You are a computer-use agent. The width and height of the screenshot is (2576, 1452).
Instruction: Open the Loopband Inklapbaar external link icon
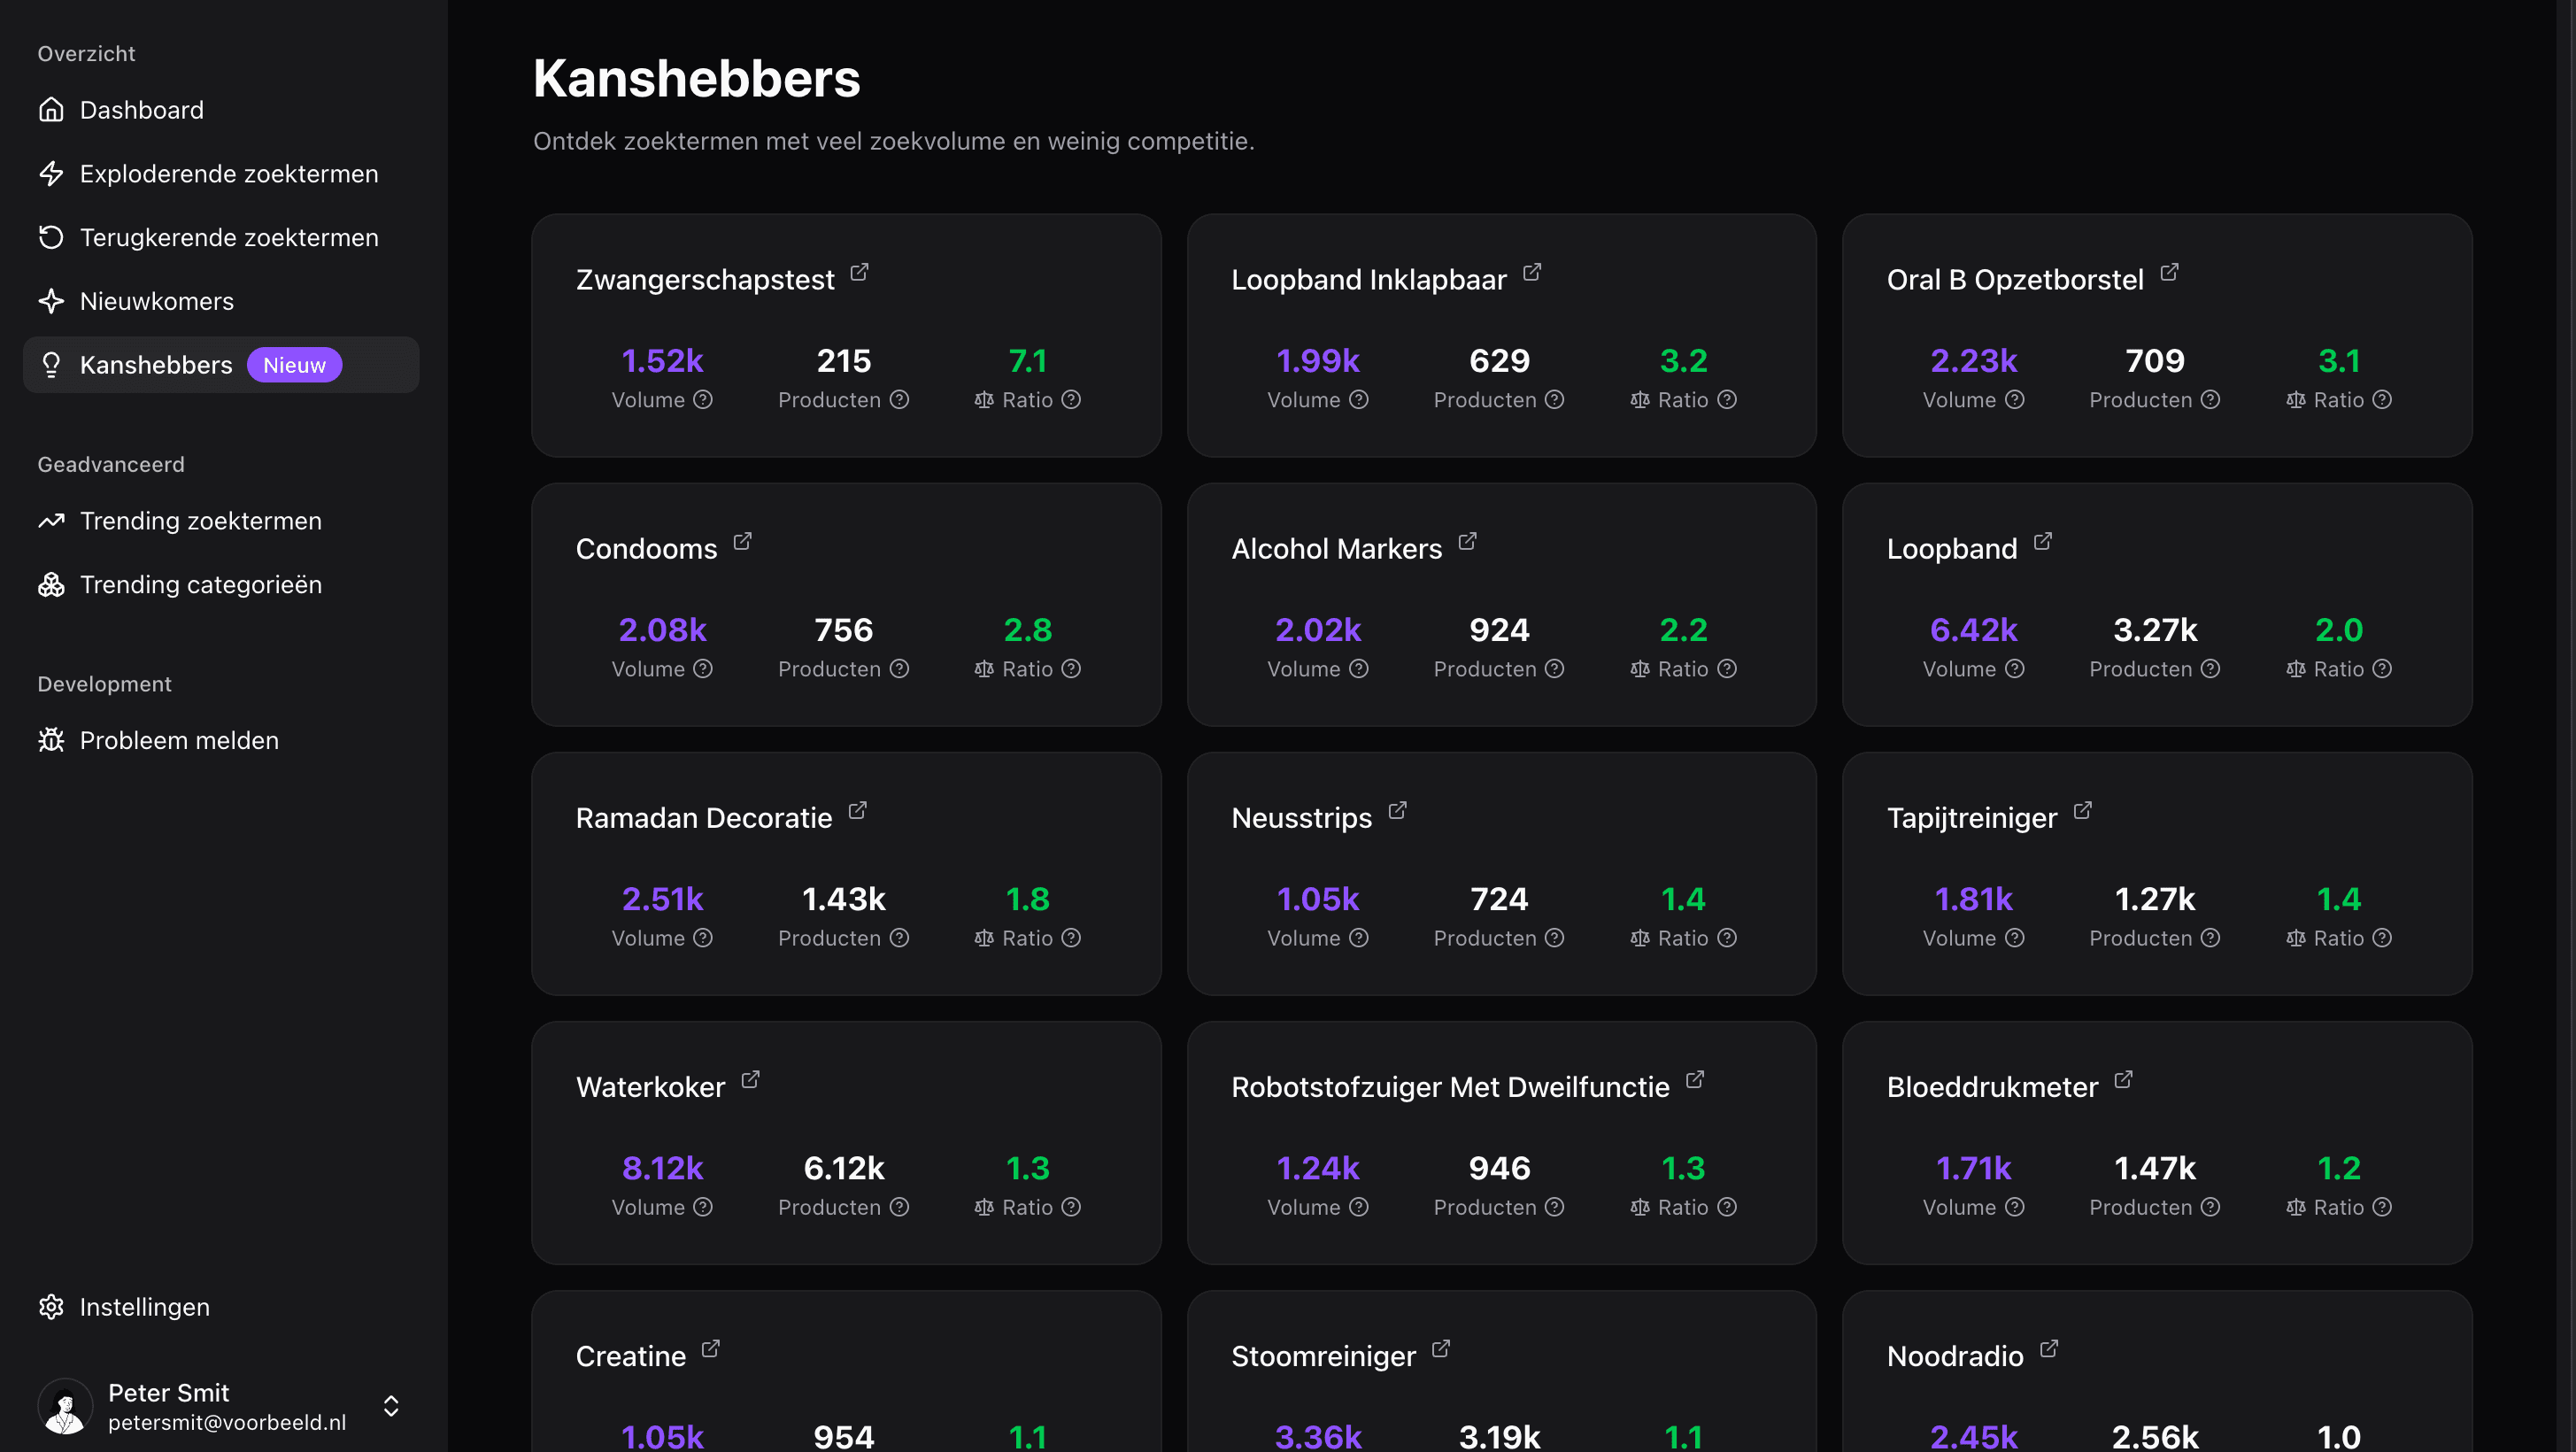[1531, 272]
